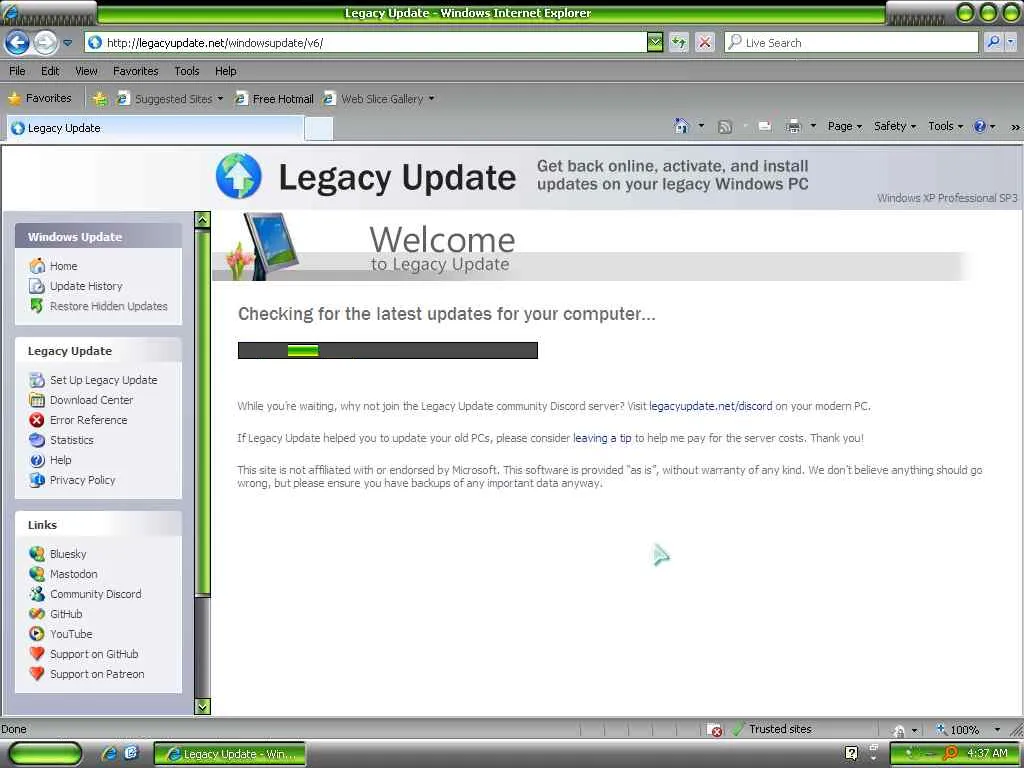Click sidebar scrollbar down arrow
Image resolution: width=1024 pixels, height=768 pixels.
coord(202,707)
